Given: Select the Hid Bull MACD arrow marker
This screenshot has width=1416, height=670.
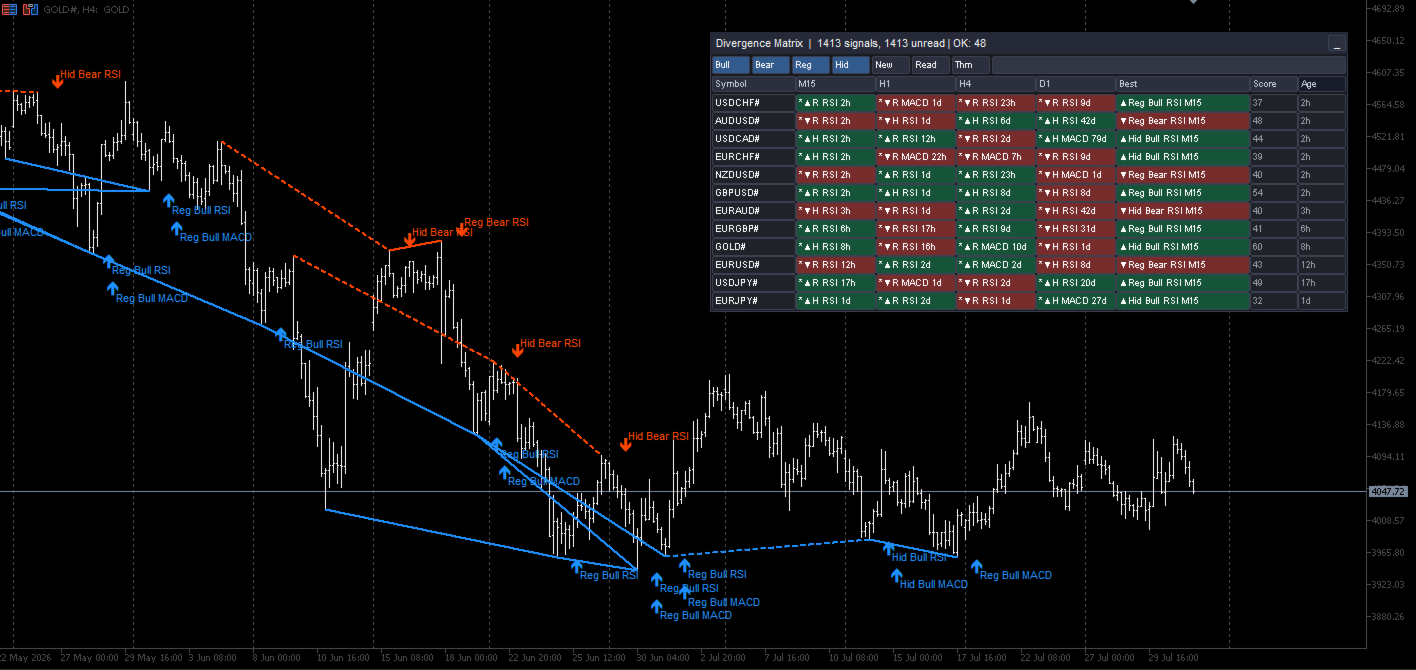Looking at the screenshot, I should pos(895,575).
